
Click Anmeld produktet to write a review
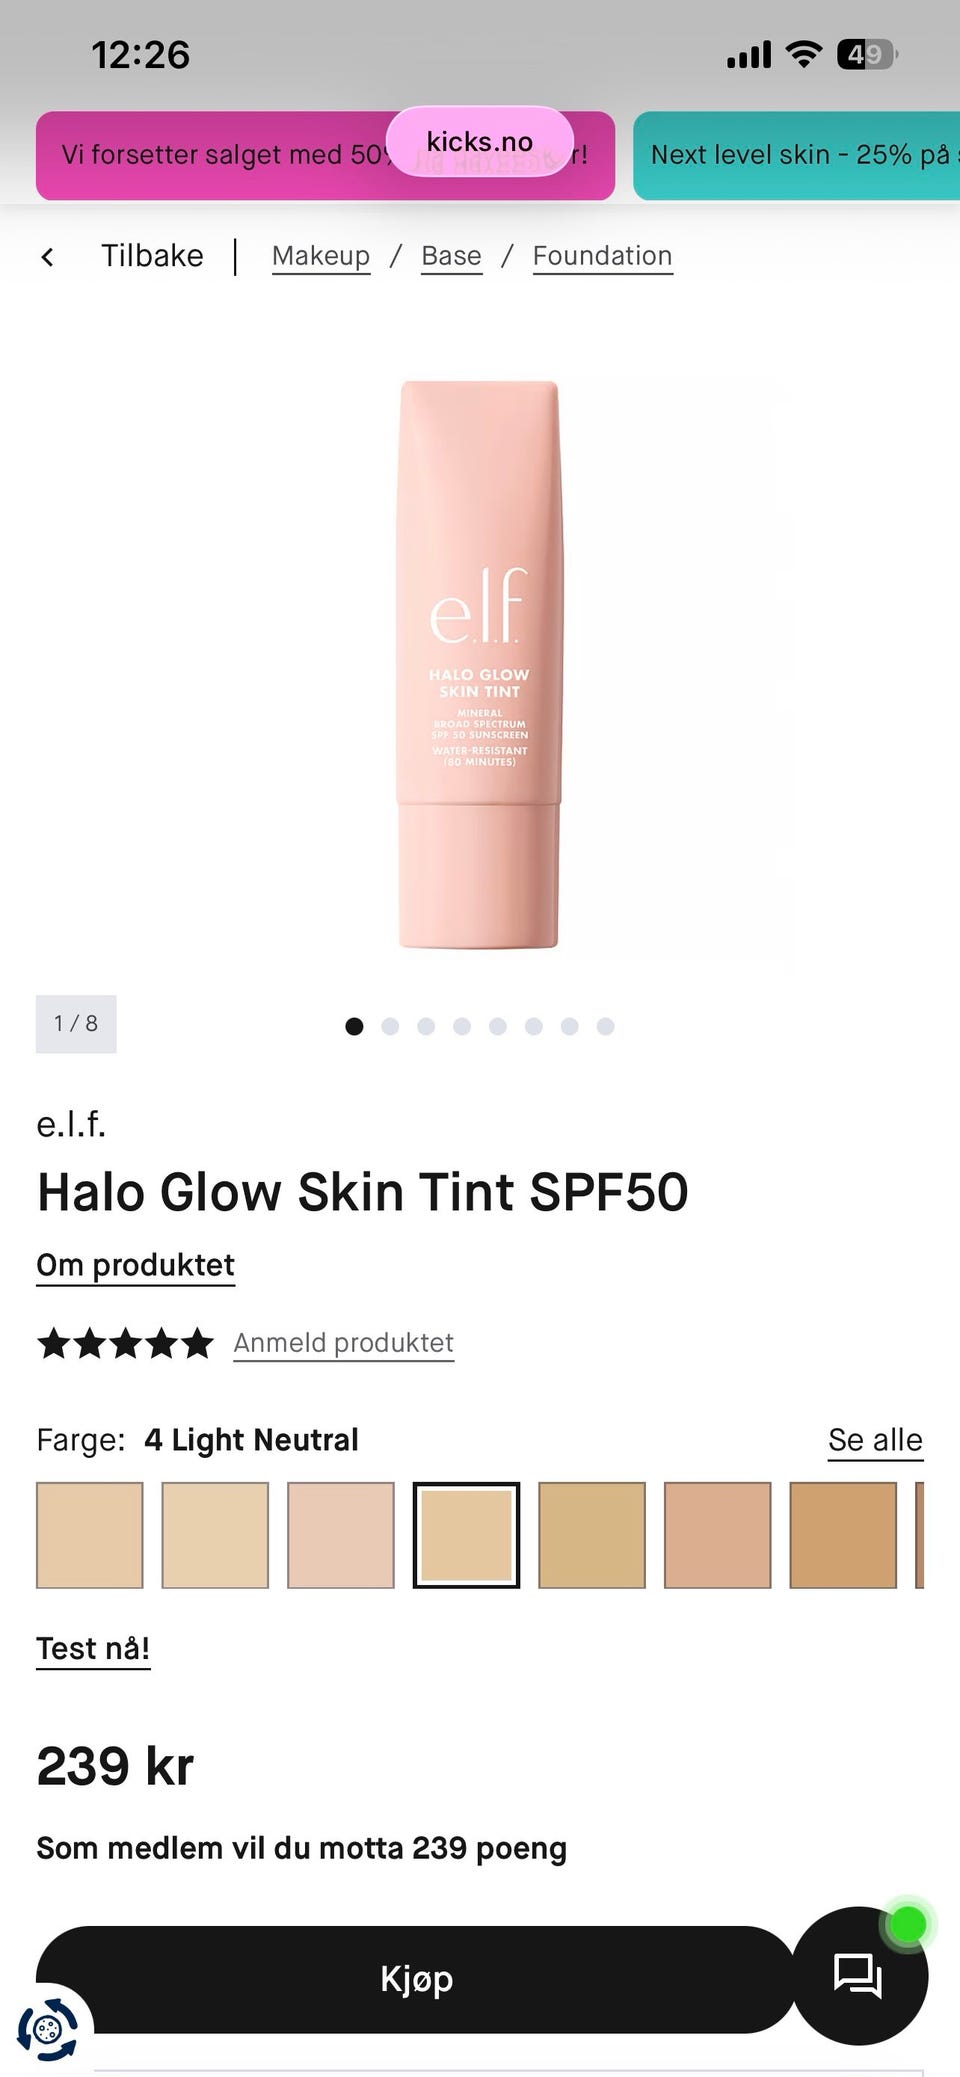[x=343, y=1343]
